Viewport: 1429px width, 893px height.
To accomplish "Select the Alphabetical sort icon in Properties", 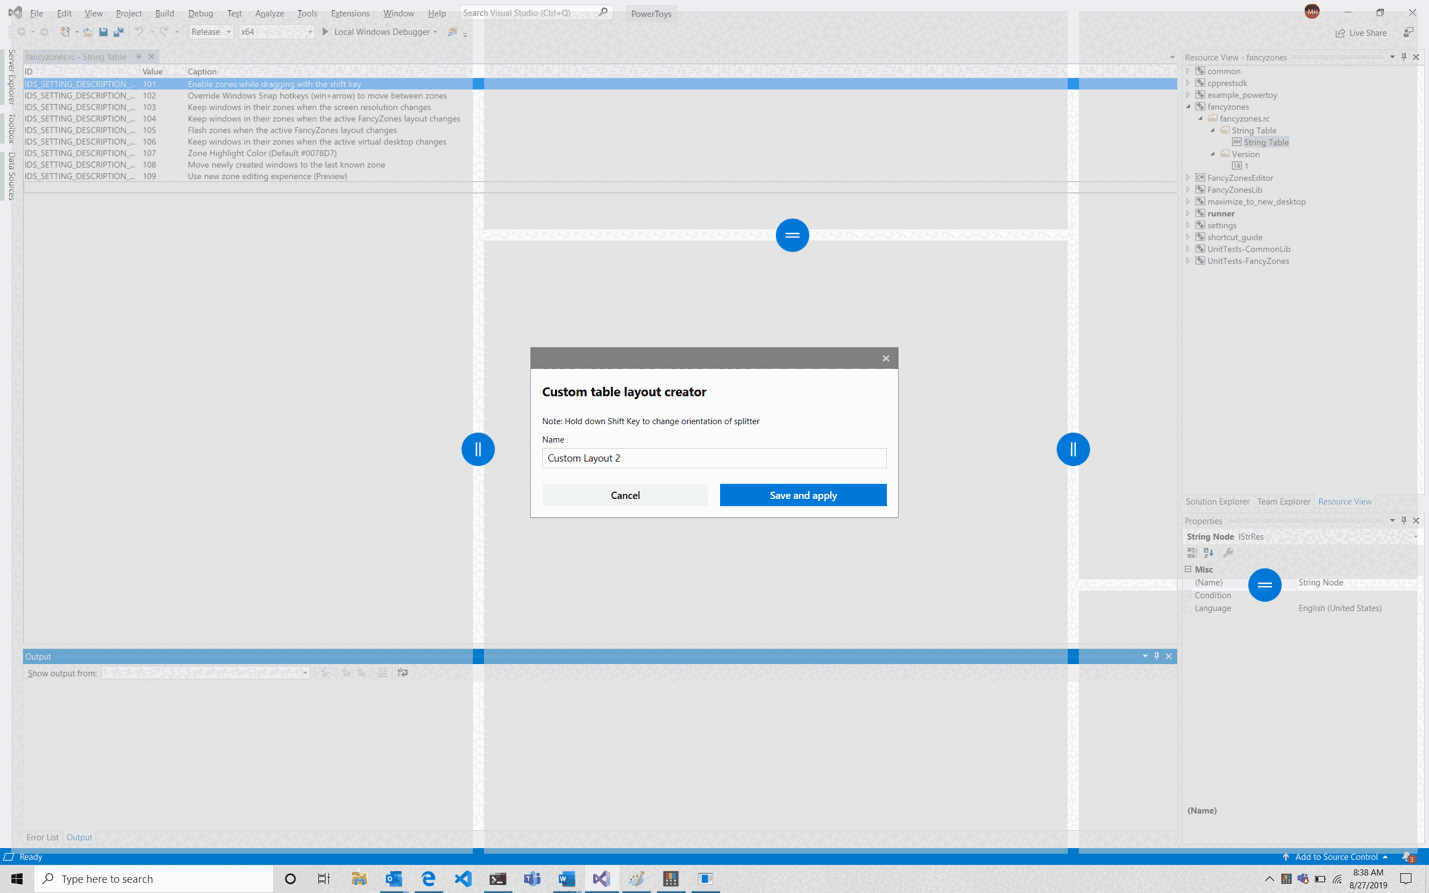I will (x=1207, y=552).
